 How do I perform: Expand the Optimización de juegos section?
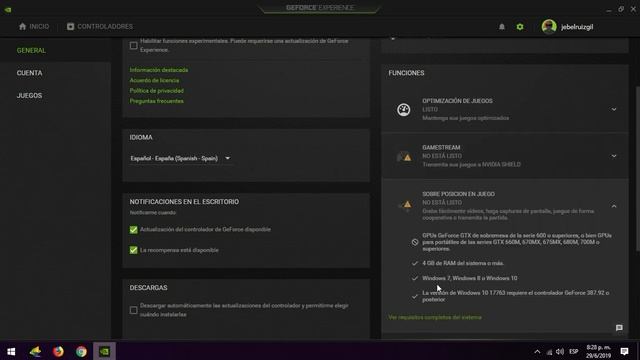pos(613,109)
